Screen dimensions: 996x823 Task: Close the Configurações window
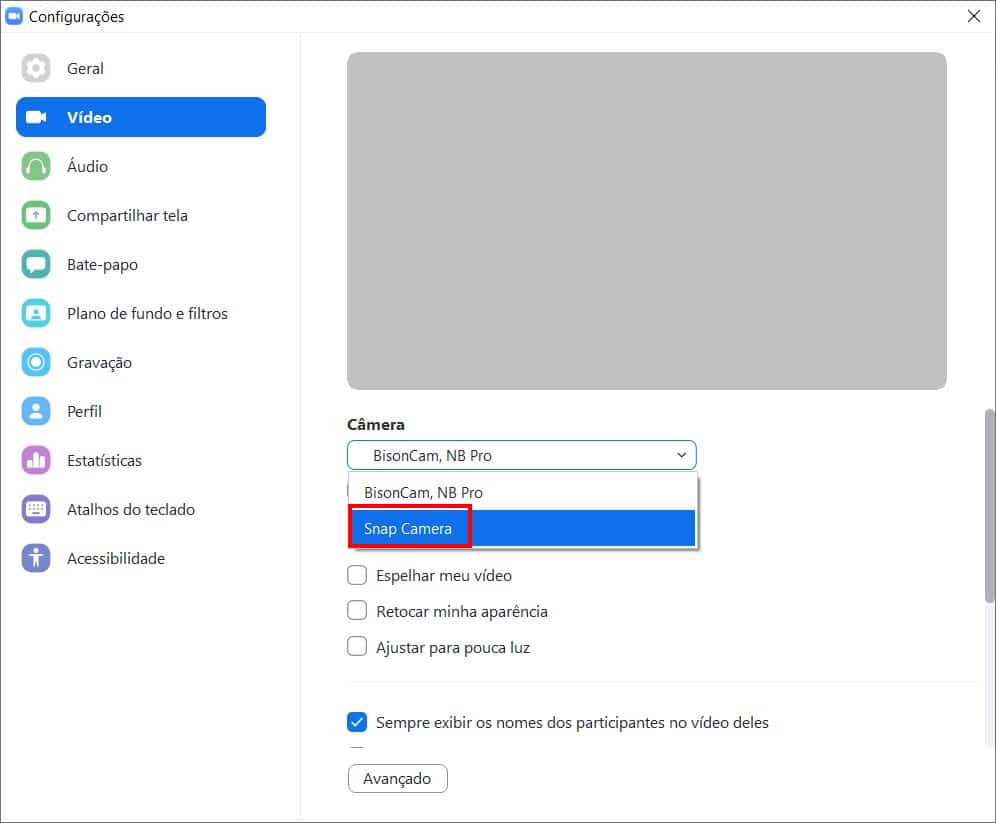pyautogui.click(x=973, y=17)
